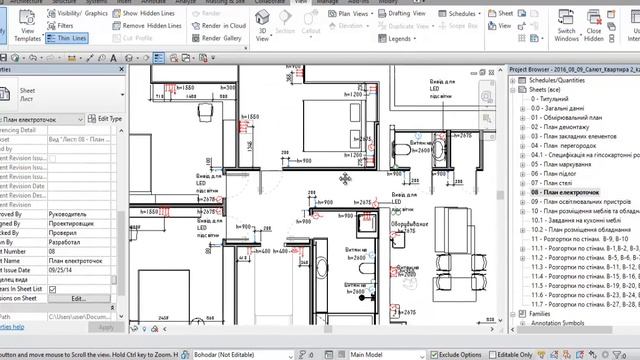Open the Add-Ins ribbon tab
The image size is (640, 360).
[x=358, y=2]
